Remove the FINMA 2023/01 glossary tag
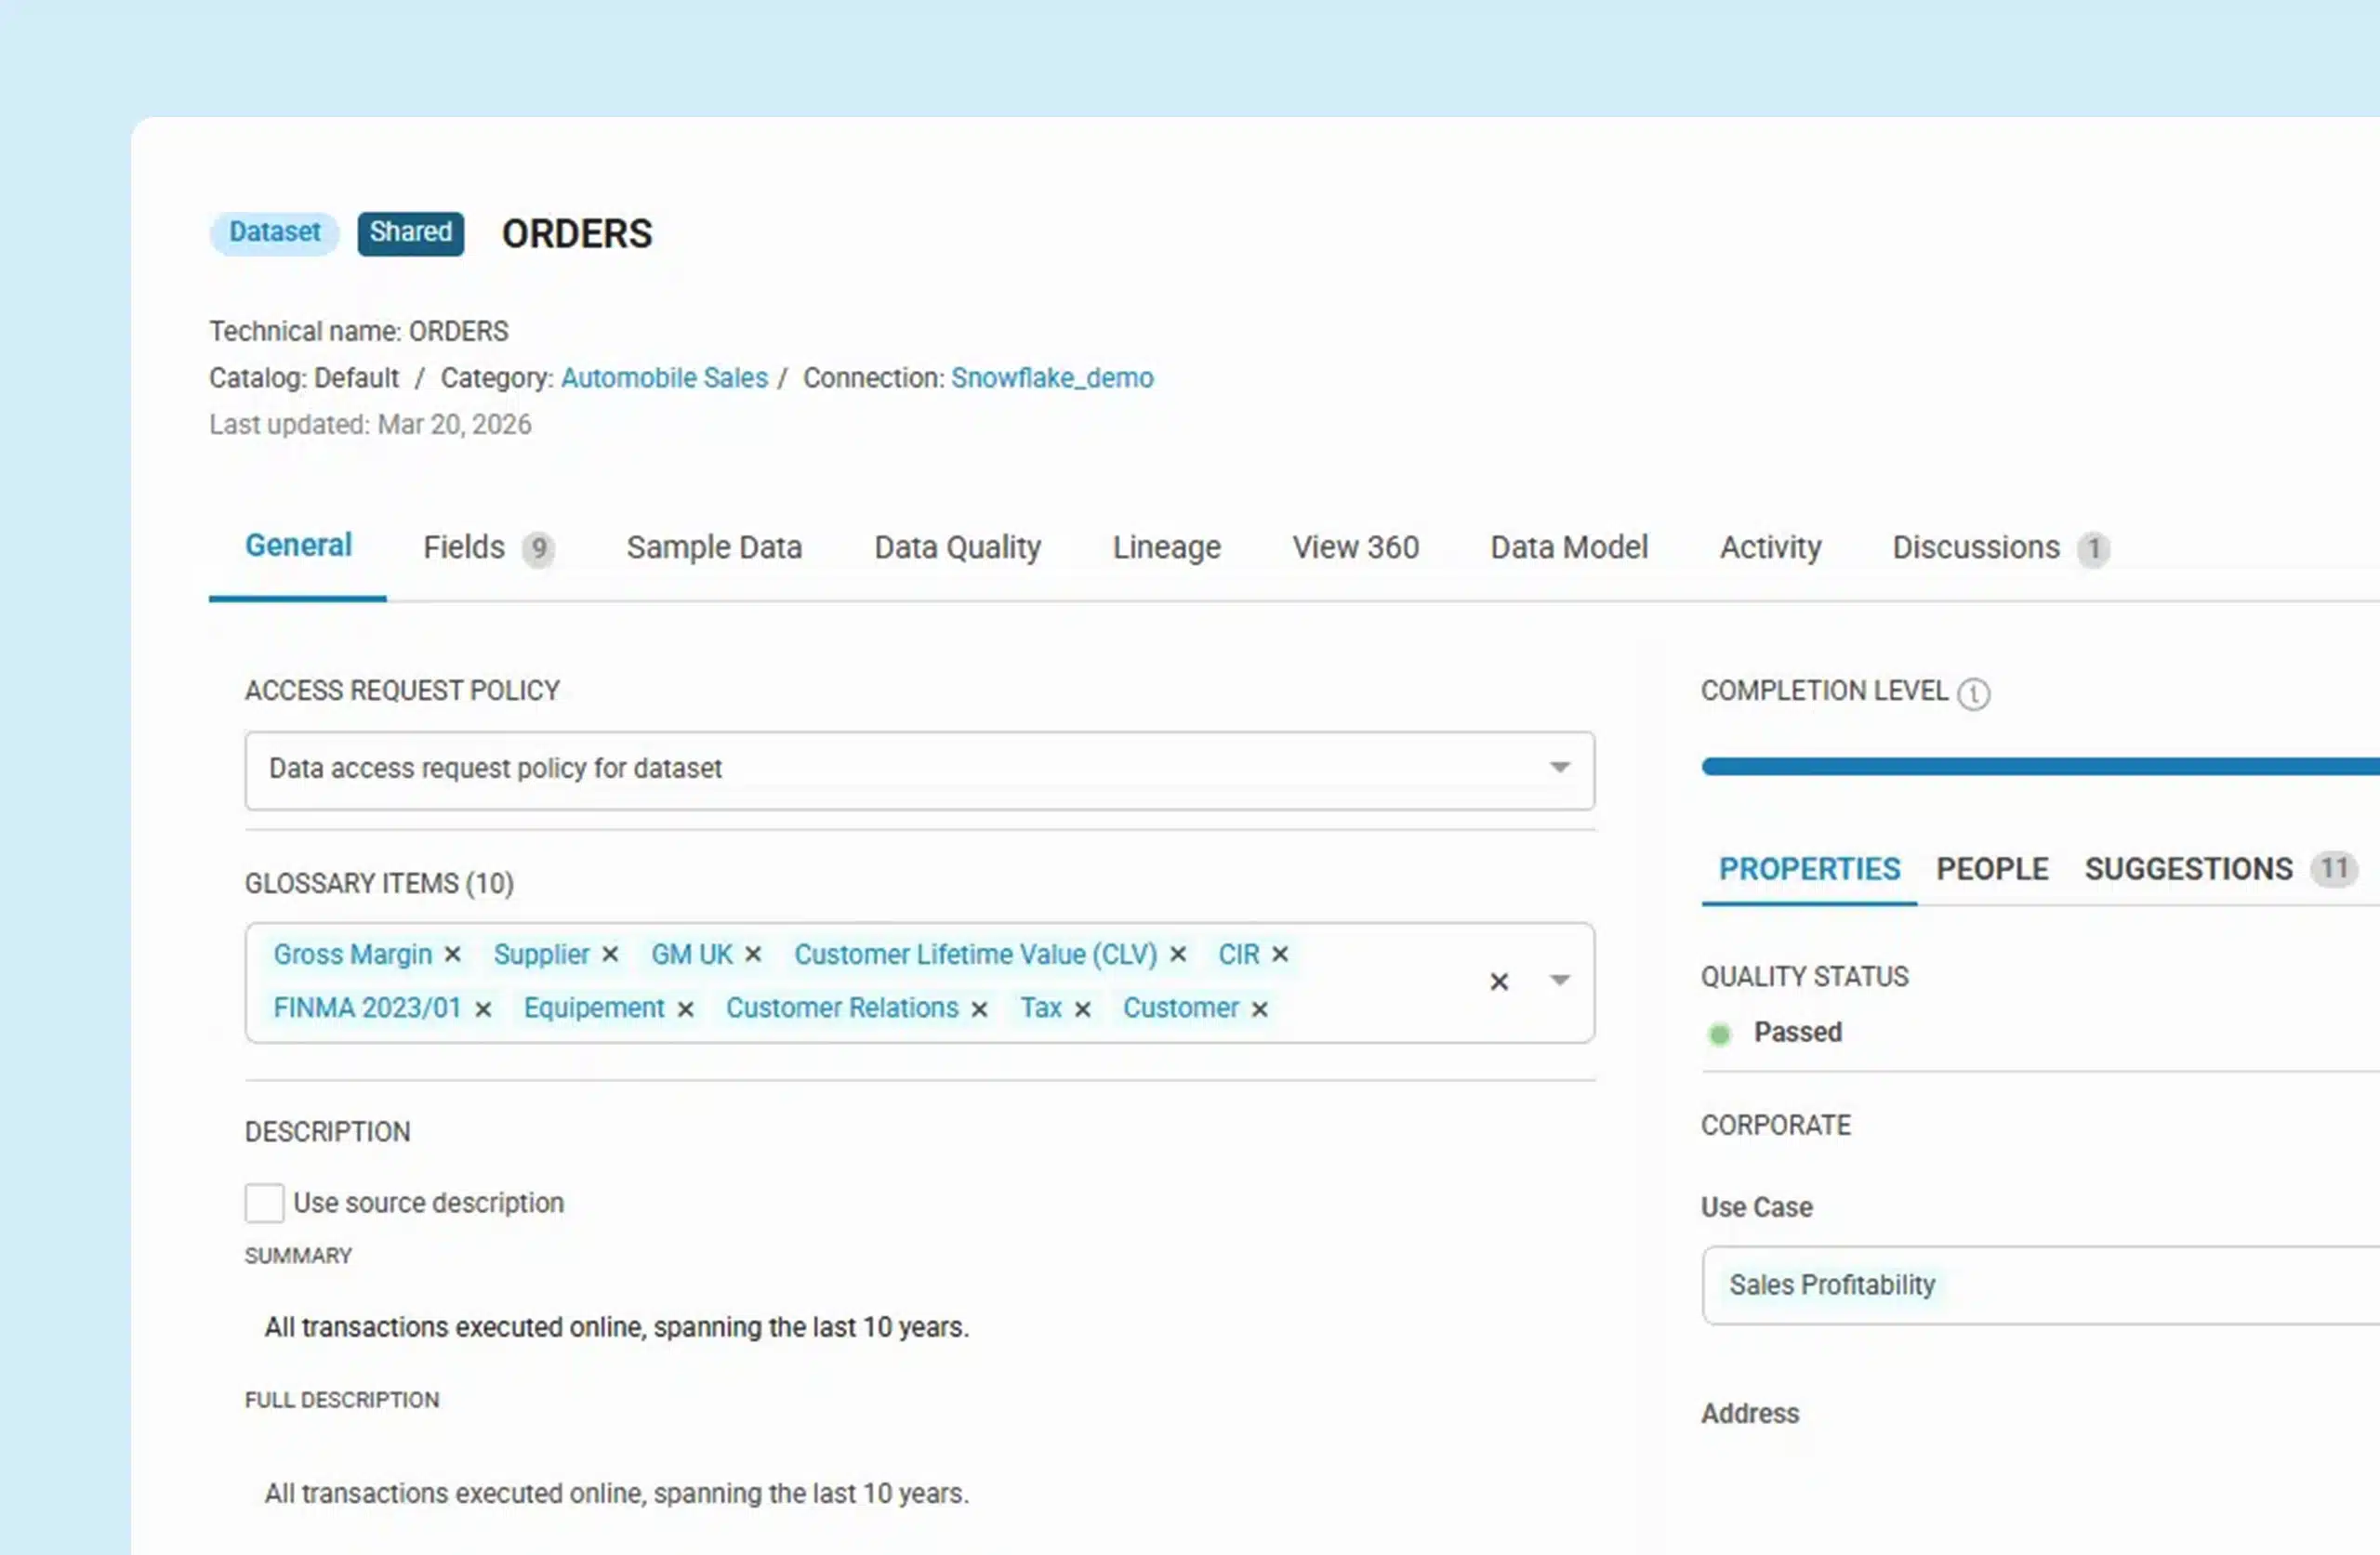This screenshot has width=2380, height=1555. click(x=483, y=1010)
